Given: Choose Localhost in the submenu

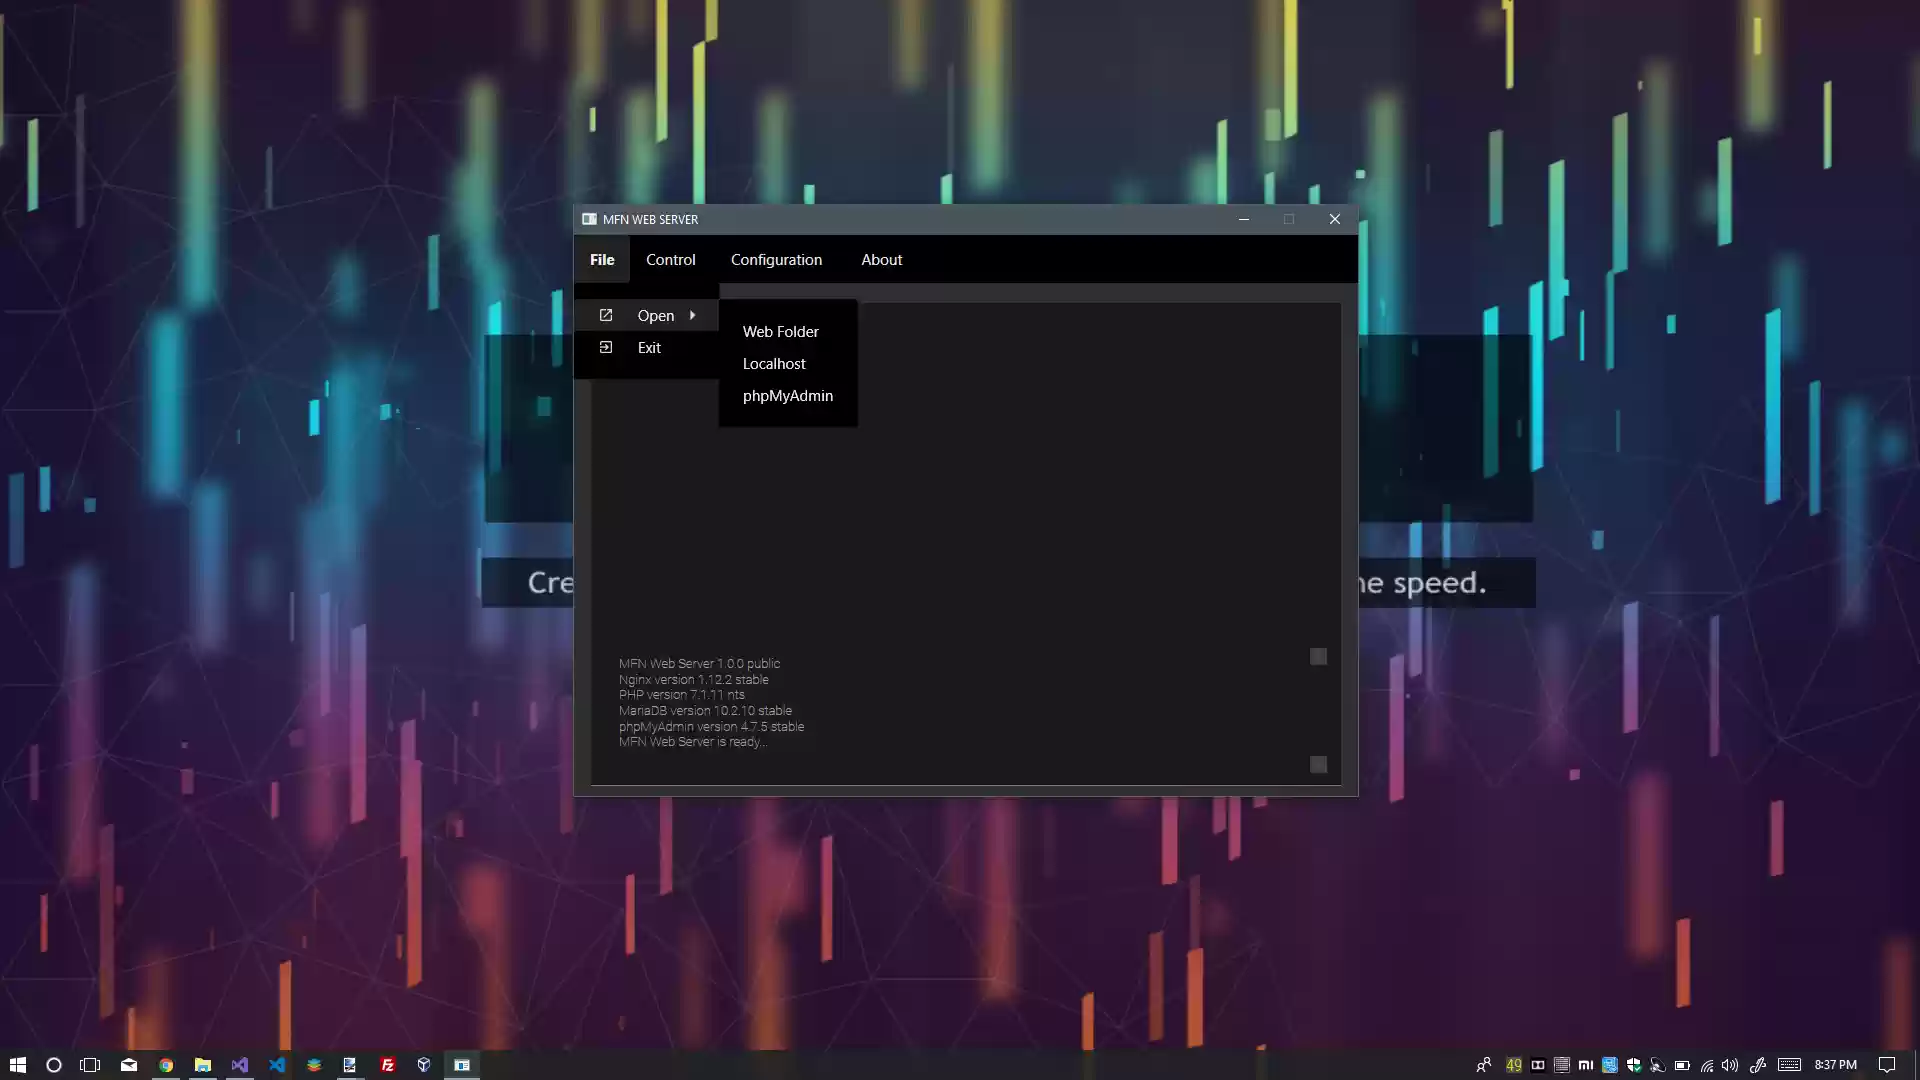Looking at the screenshot, I should pos(774,363).
